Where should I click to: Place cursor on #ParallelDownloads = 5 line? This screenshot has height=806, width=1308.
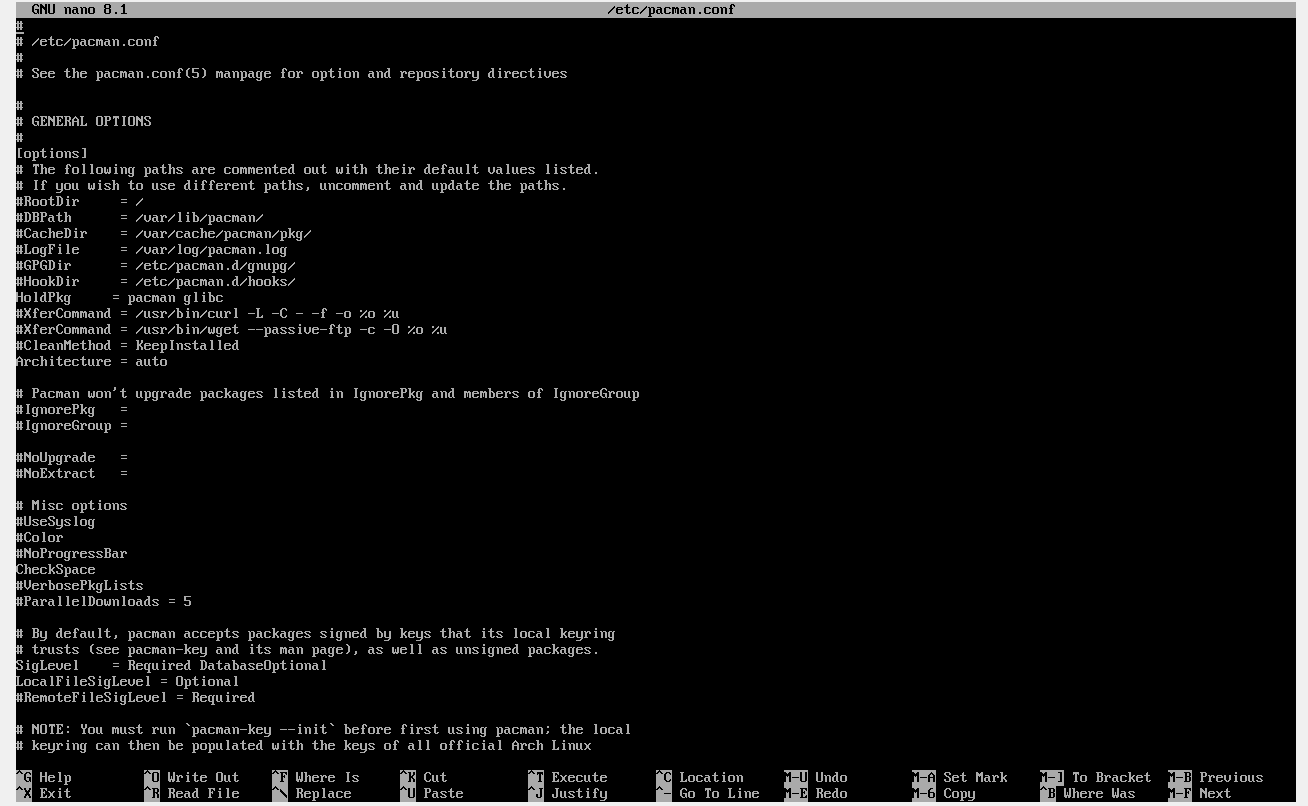click(x=103, y=601)
